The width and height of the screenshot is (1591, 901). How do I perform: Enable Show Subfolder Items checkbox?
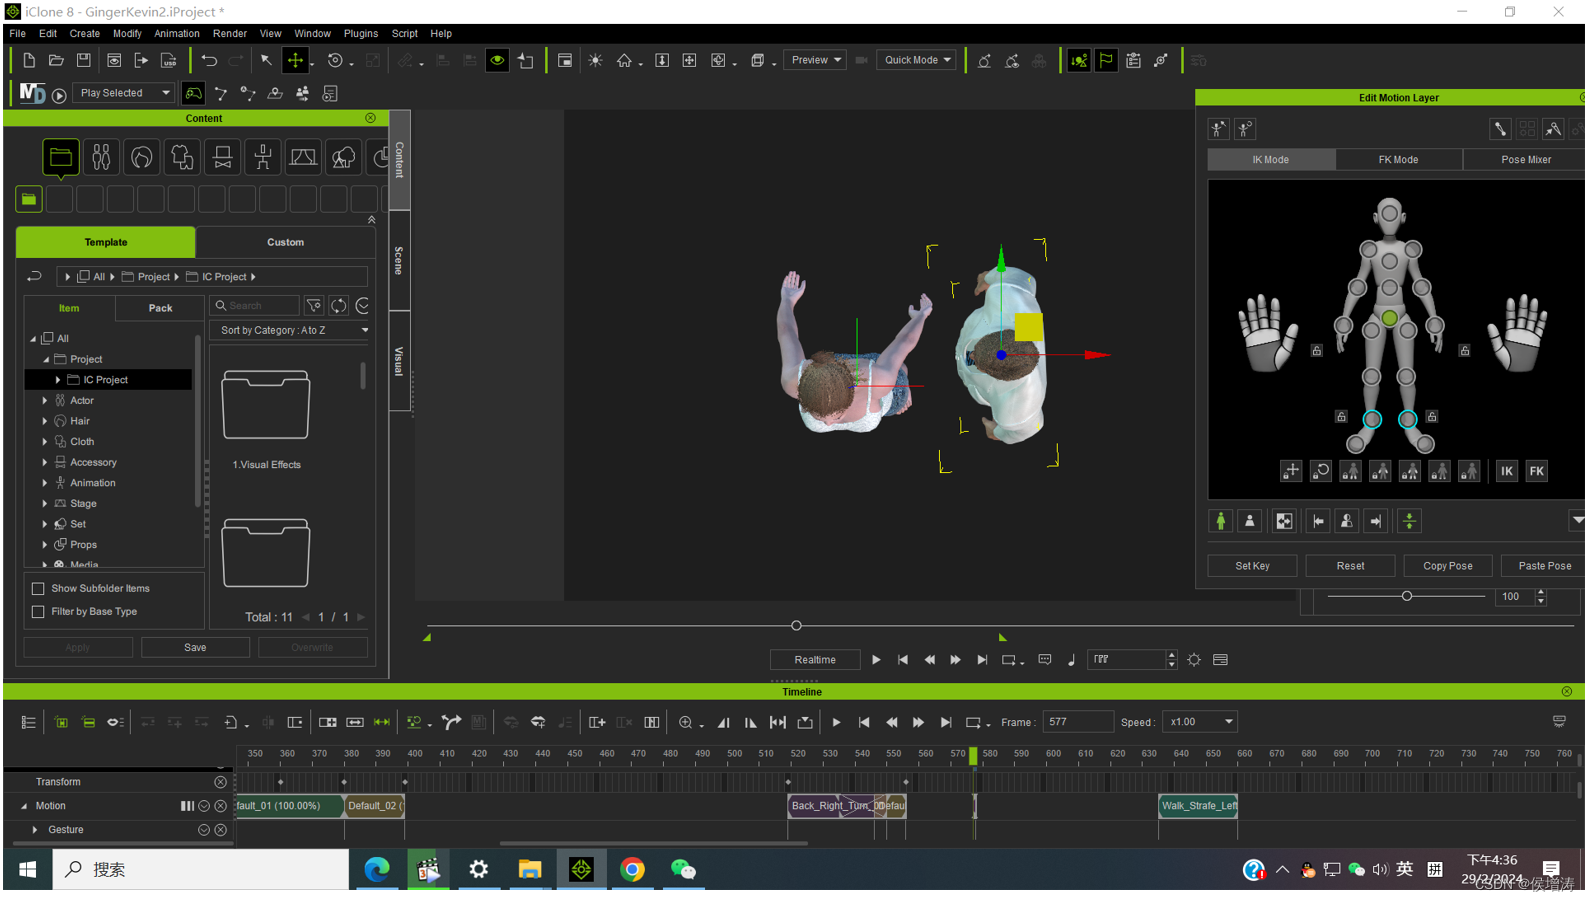click(x=38, y=589)
